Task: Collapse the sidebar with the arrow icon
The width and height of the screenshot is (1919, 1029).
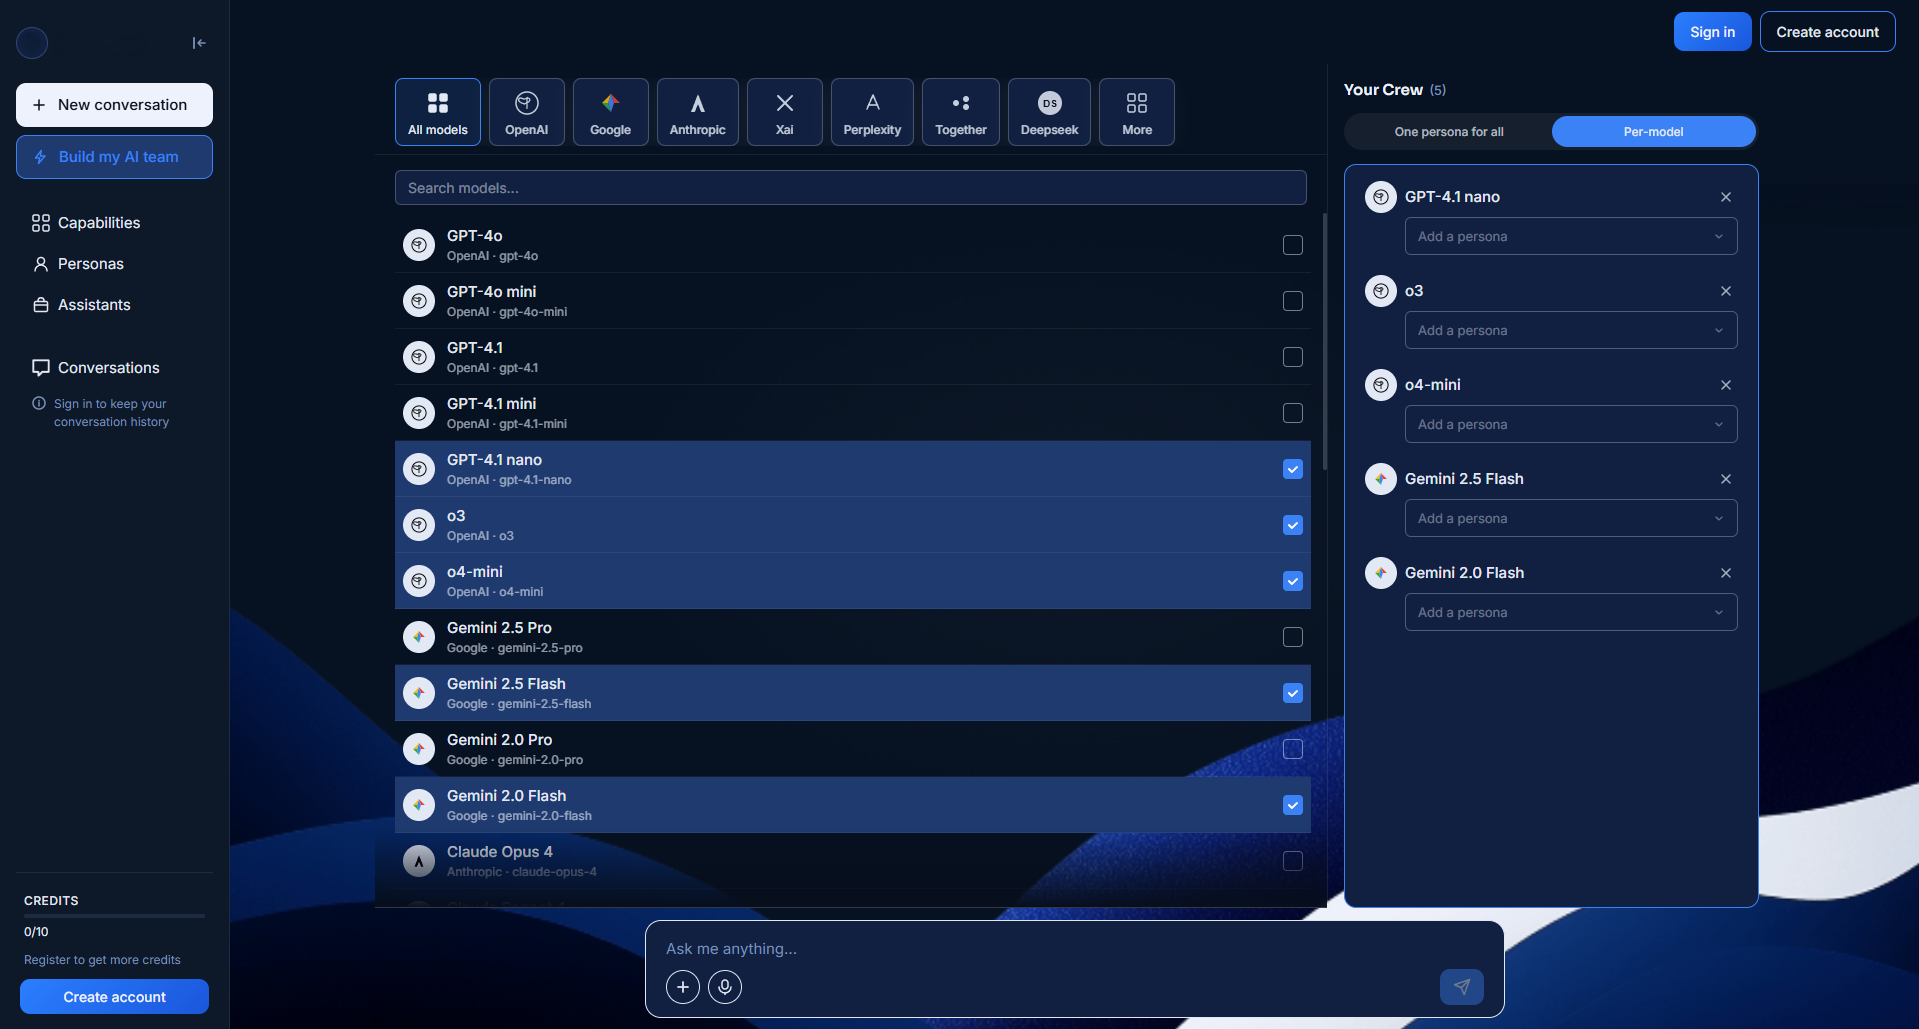Action: (199, 43)
